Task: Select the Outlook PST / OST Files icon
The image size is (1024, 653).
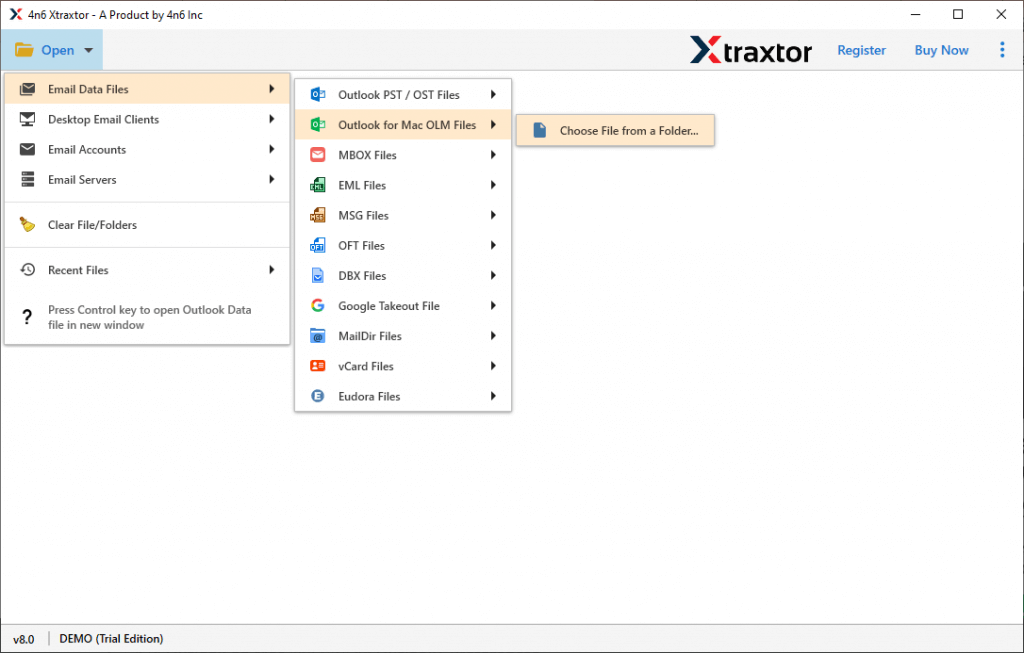Action: 320,94
